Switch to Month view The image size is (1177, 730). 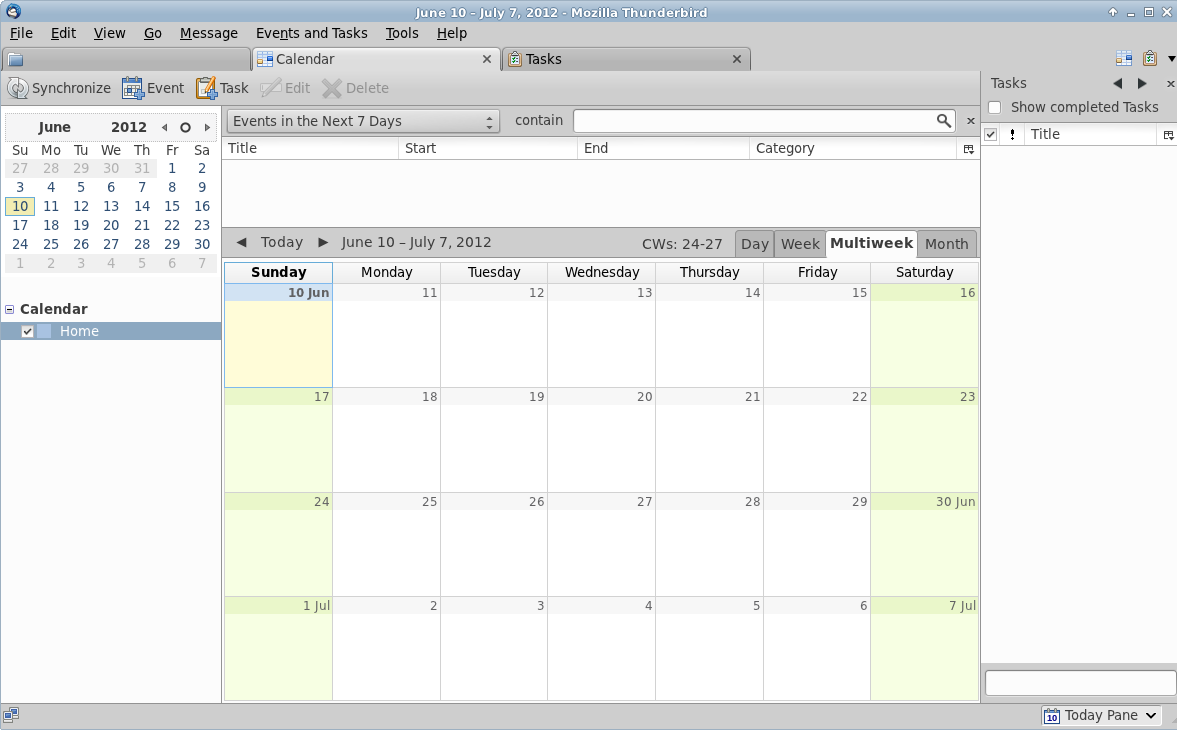(x=947, y=244)
